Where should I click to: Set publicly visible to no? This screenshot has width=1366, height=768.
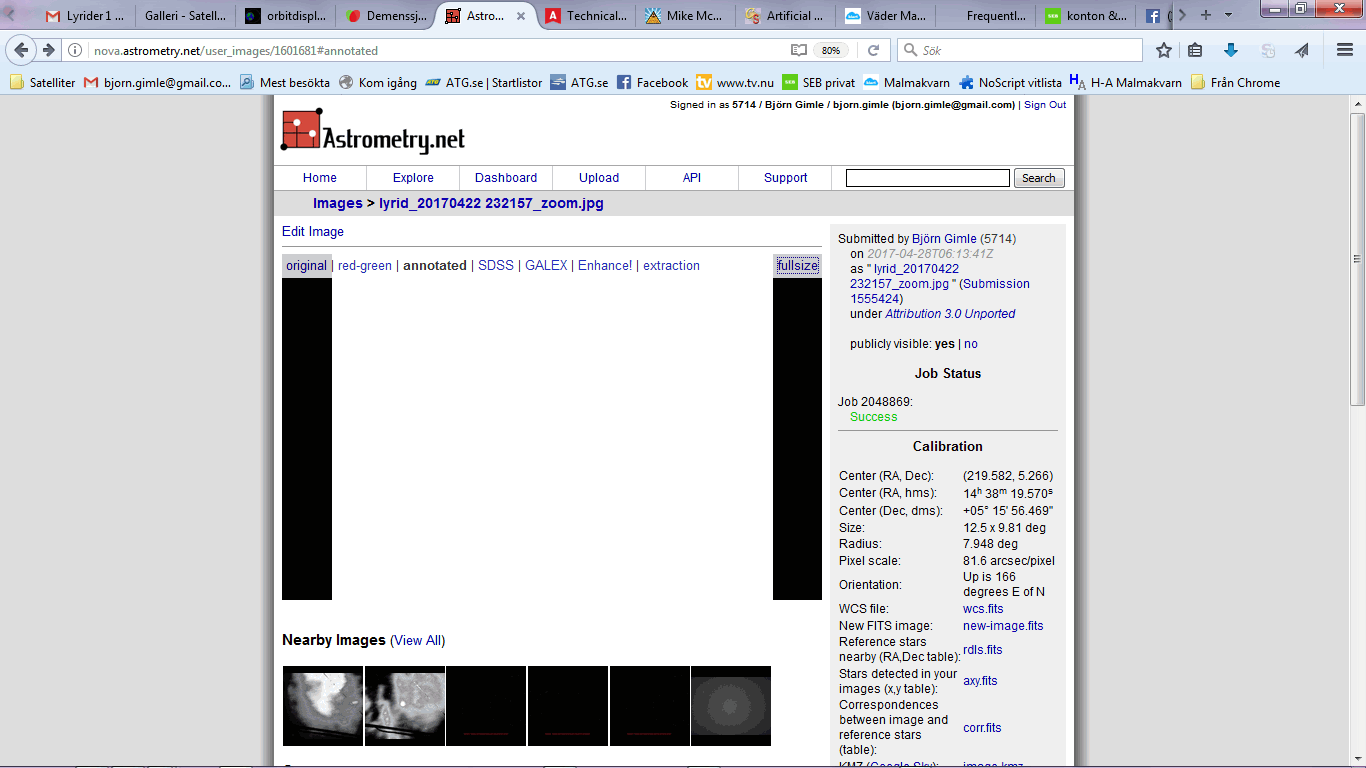pos(970,344)
